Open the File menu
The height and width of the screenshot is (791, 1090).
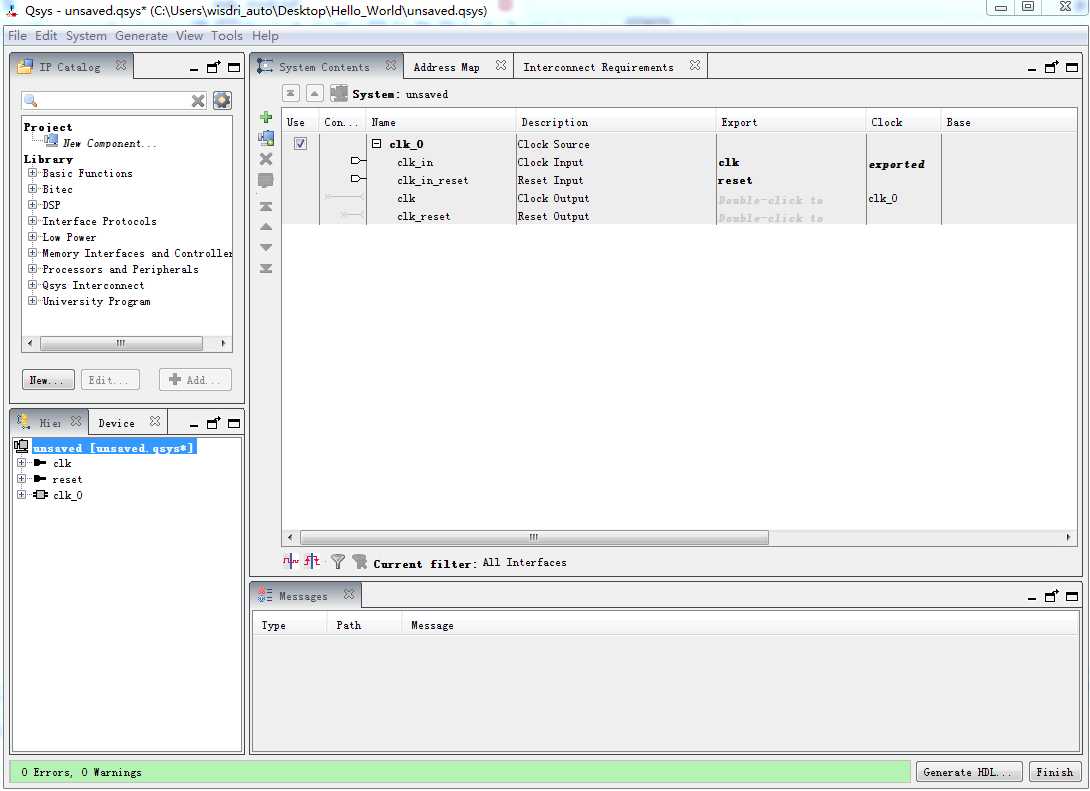17,35
